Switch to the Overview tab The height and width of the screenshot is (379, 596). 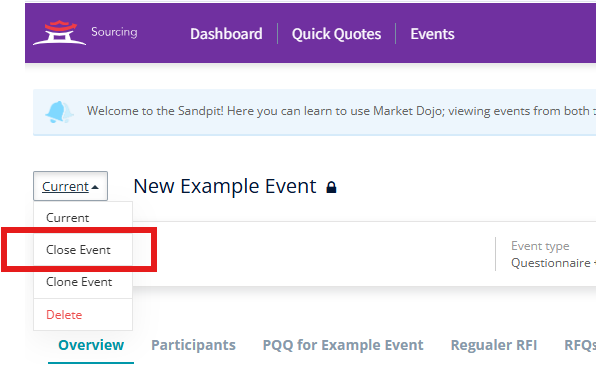(91, 345)
